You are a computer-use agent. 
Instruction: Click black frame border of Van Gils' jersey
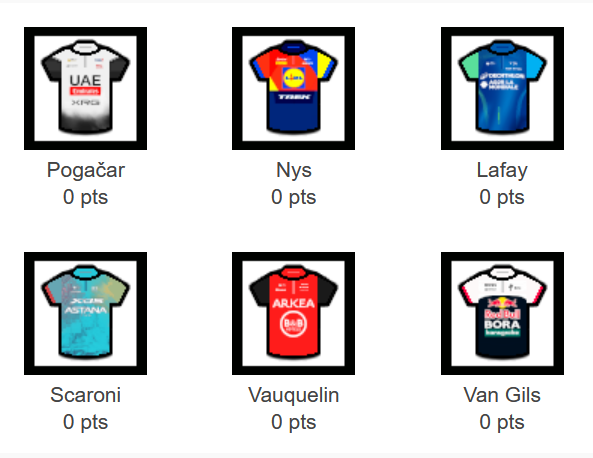click(x=502, y=256)
